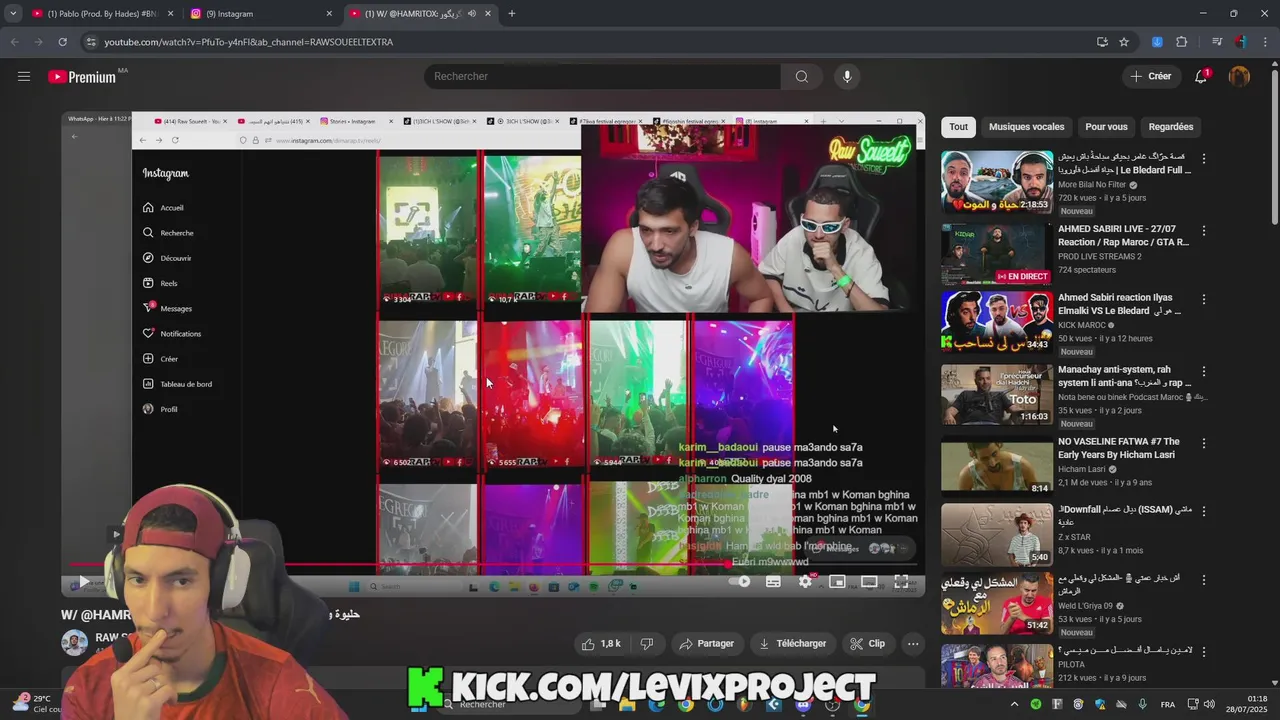Close the Pablo (Prod. By Hades) tab
Viewport: 1280px width, 720px height.
click(x=170, y=14)
